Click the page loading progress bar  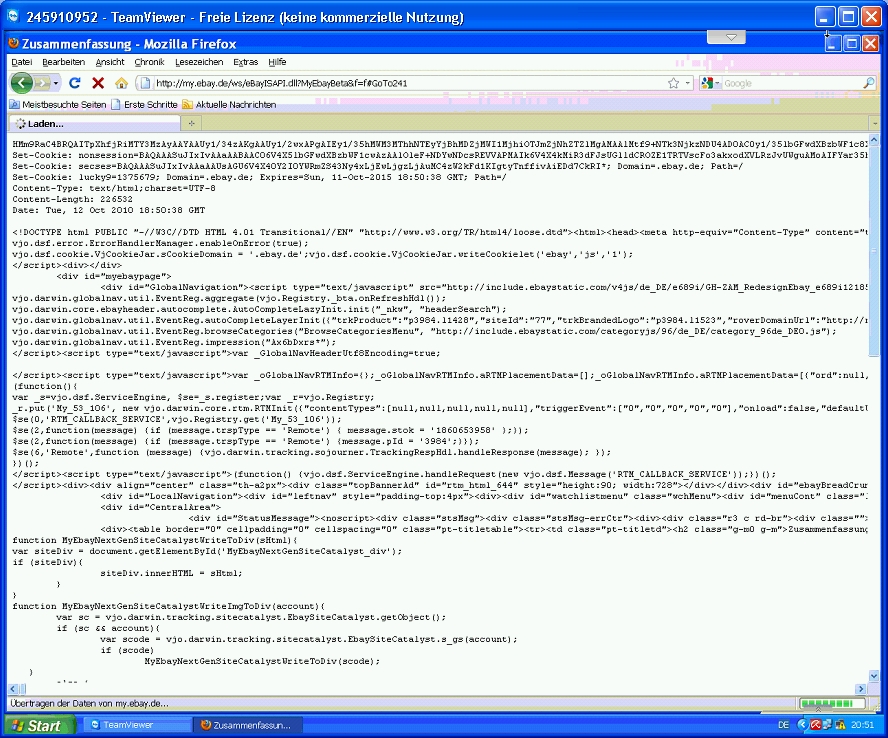[x=832, y=703]
